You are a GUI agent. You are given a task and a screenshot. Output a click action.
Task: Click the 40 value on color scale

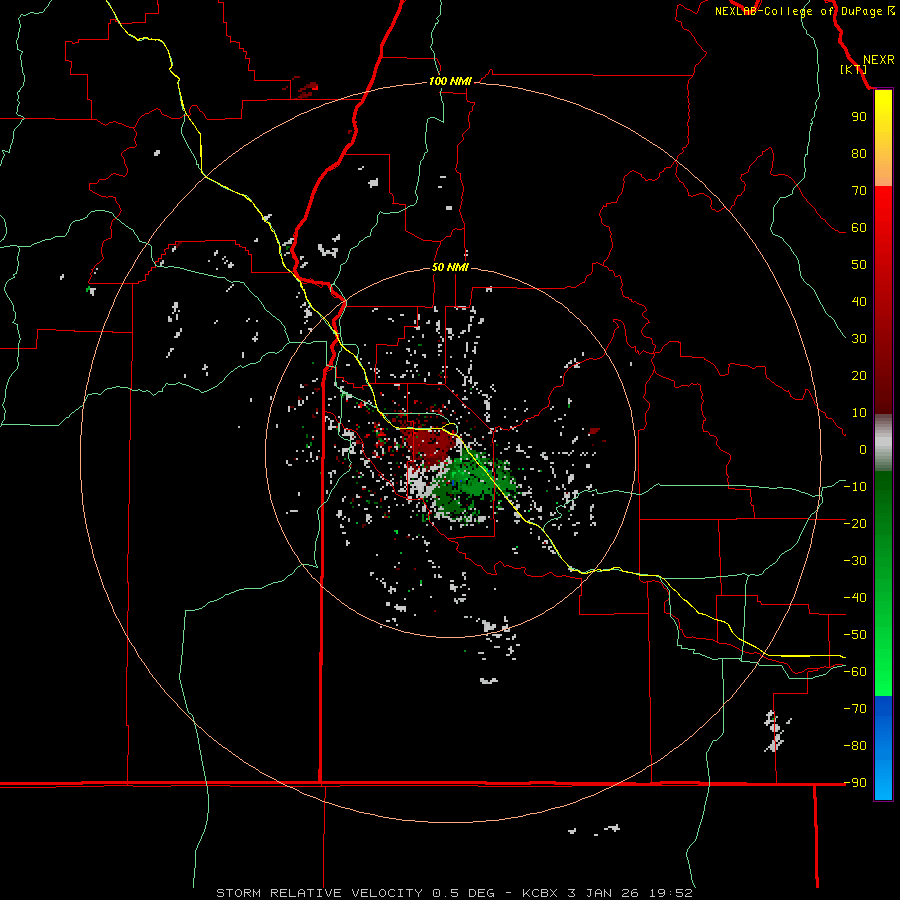coord(859,302)
